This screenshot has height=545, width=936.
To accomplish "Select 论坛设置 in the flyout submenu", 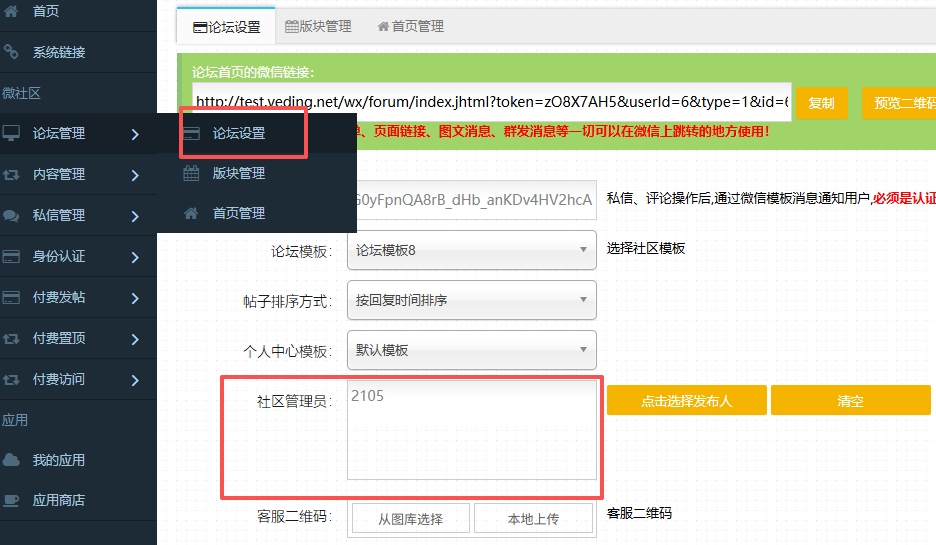I will pos(239,133).
